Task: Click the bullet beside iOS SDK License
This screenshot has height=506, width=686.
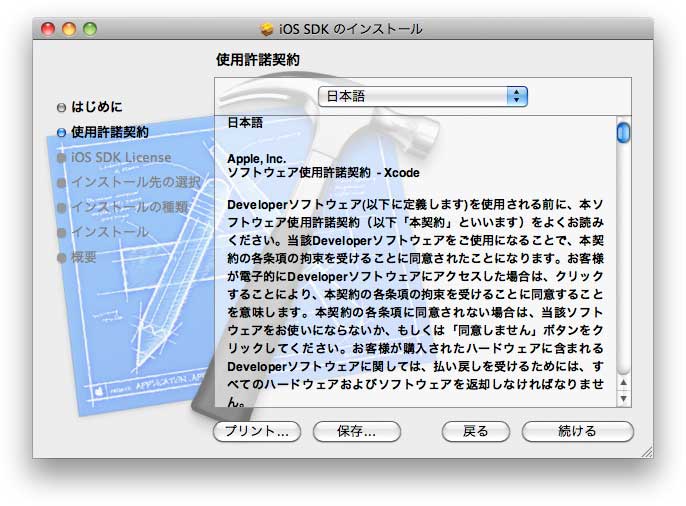Action: [x=62, y=157]
